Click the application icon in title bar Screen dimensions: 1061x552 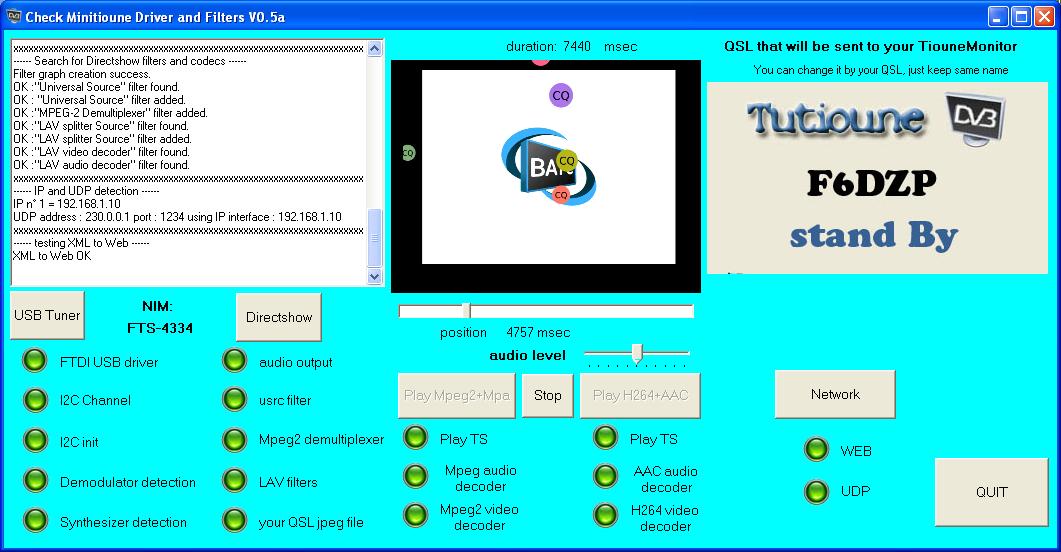(x=13, y=16)
